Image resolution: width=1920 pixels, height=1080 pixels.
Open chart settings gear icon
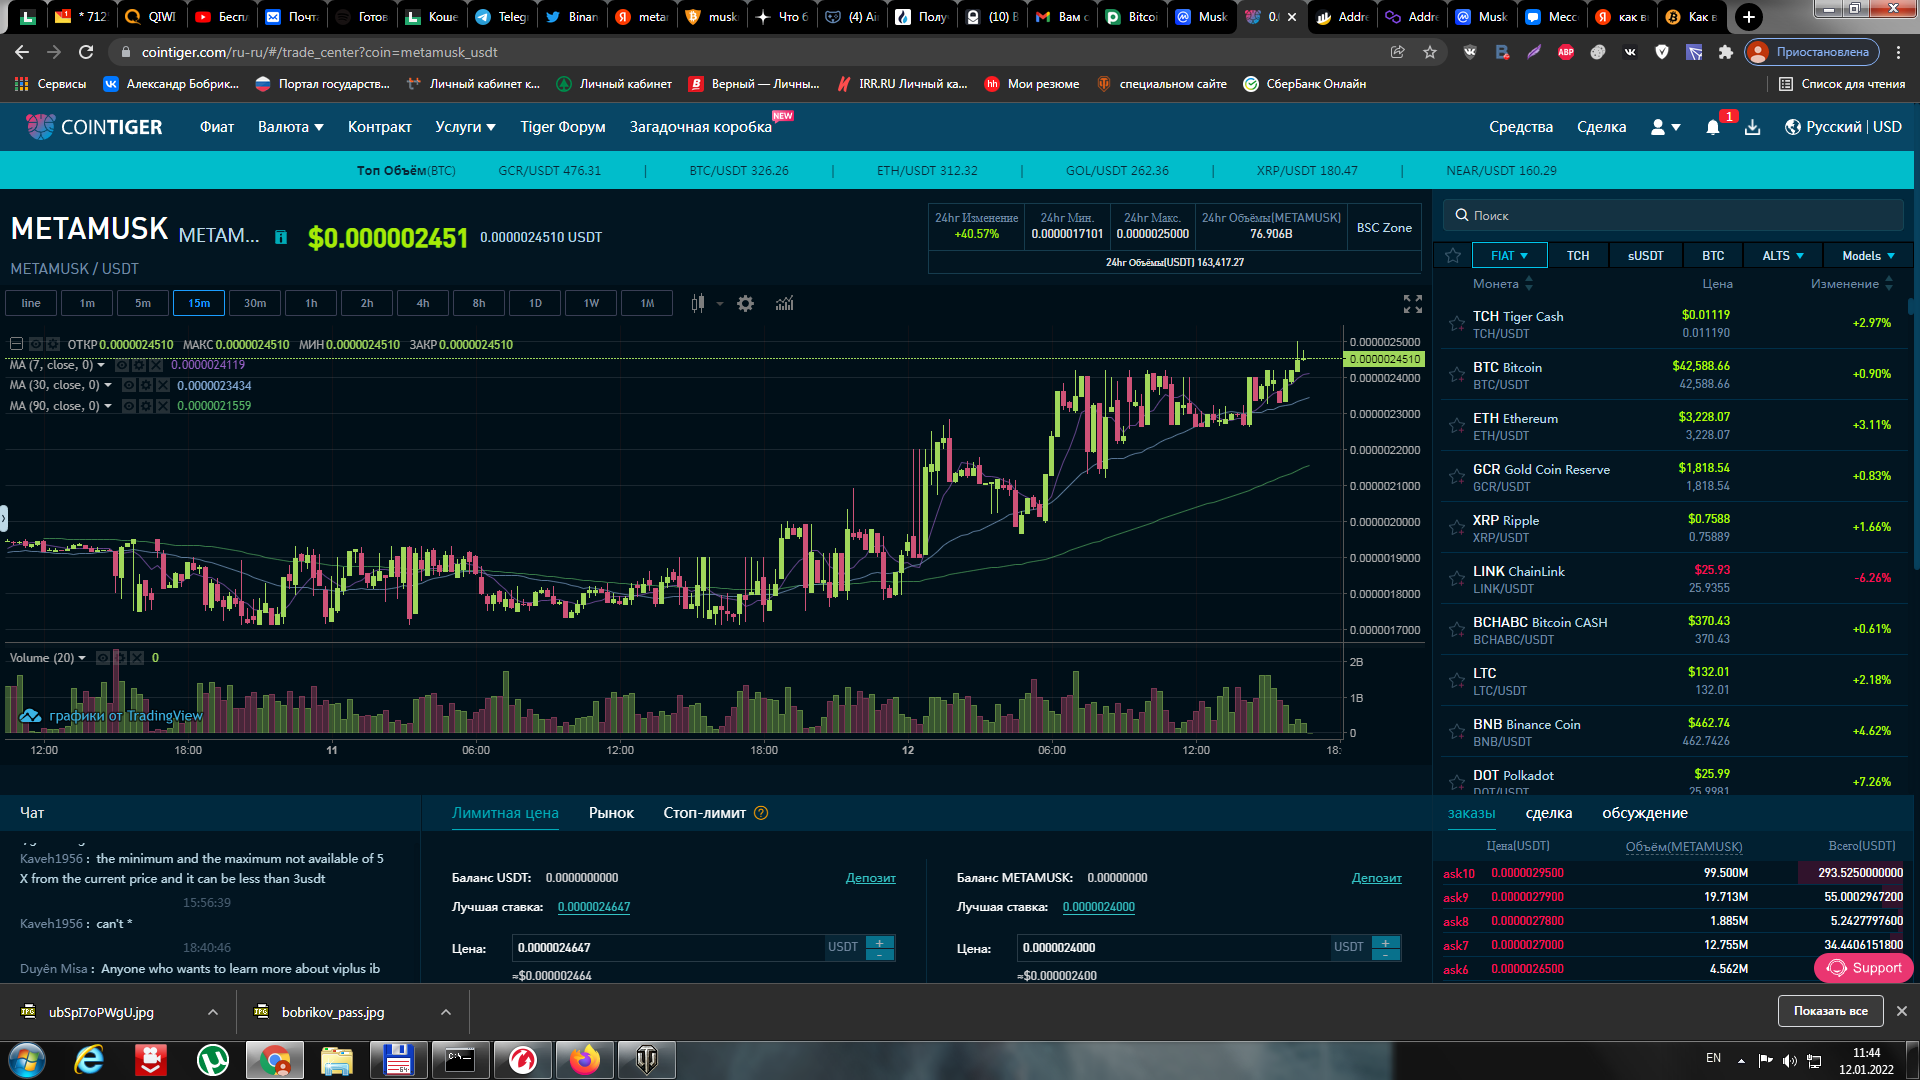tap(745, 303)
